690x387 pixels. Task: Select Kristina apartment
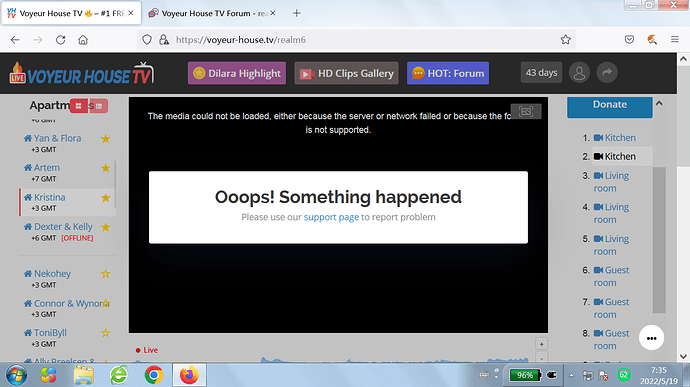pos(49,197)
